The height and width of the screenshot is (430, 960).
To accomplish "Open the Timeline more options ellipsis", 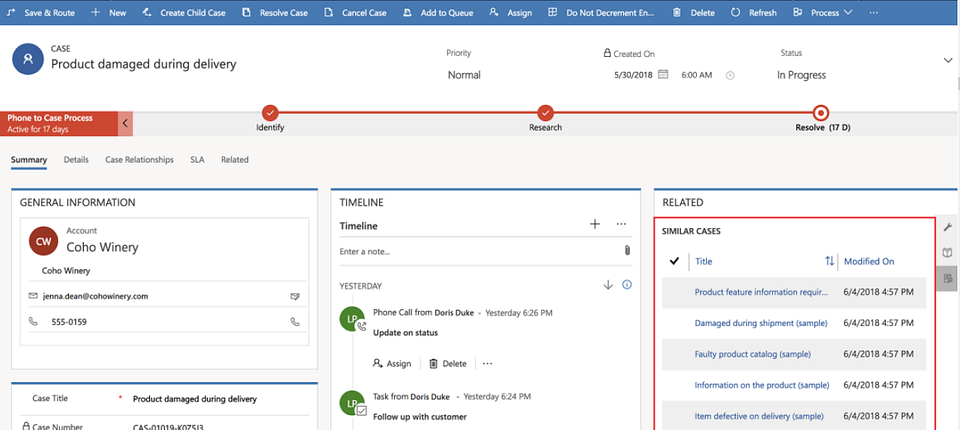I will (621, 224).
